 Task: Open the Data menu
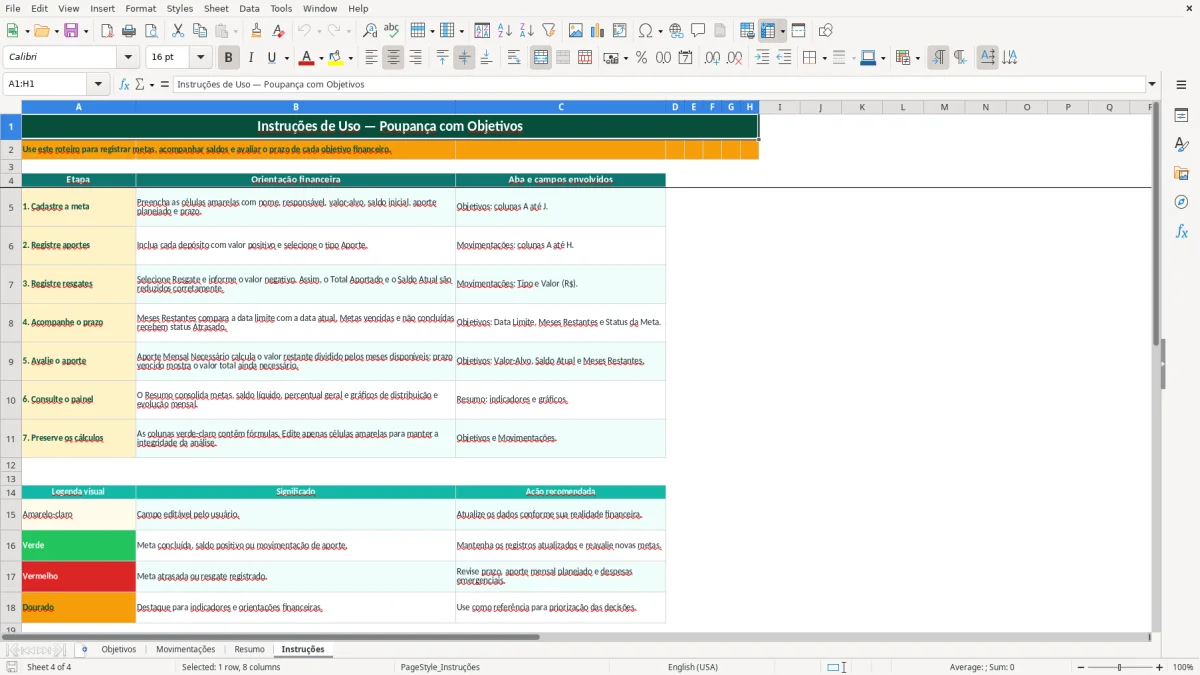pos(249,8)
